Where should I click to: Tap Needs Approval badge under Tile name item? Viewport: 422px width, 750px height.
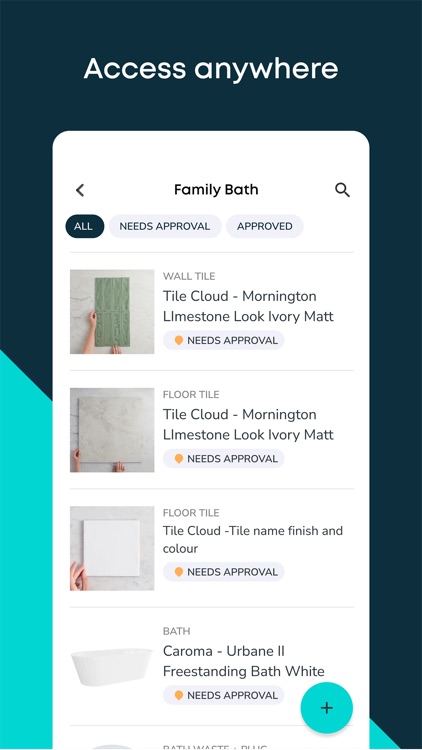(223, 572)
